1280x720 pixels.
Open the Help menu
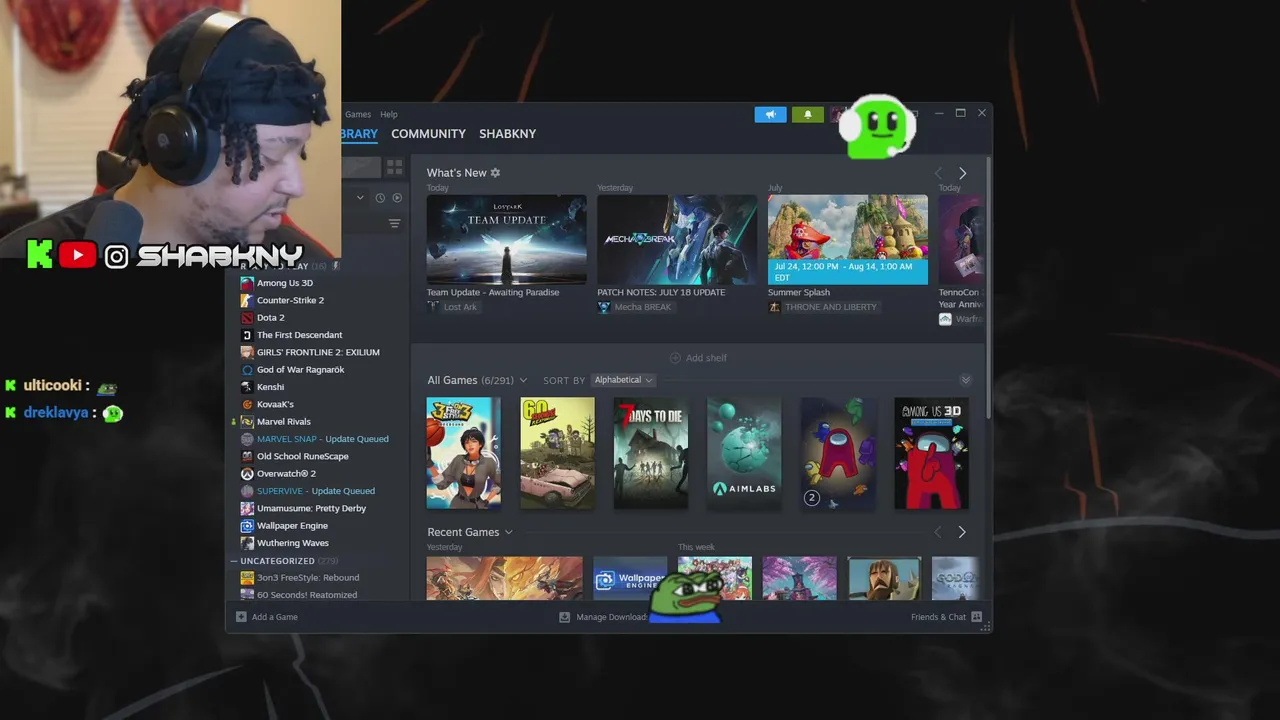click(389, 115)
